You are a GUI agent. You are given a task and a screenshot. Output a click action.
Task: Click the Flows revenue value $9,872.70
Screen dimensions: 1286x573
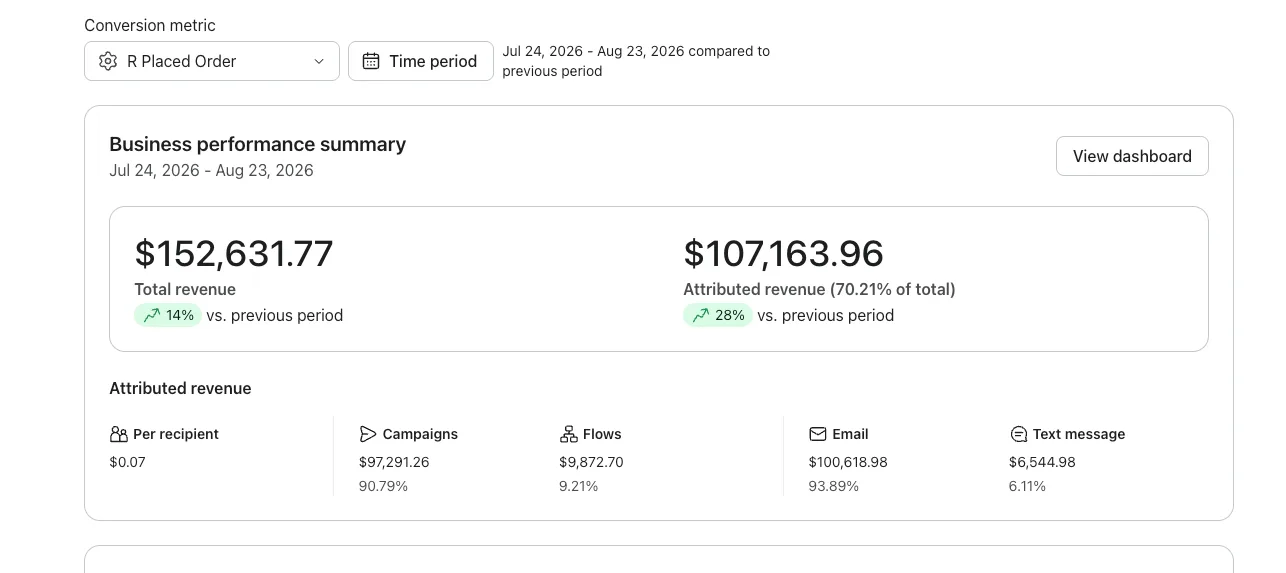click(591, 462)
